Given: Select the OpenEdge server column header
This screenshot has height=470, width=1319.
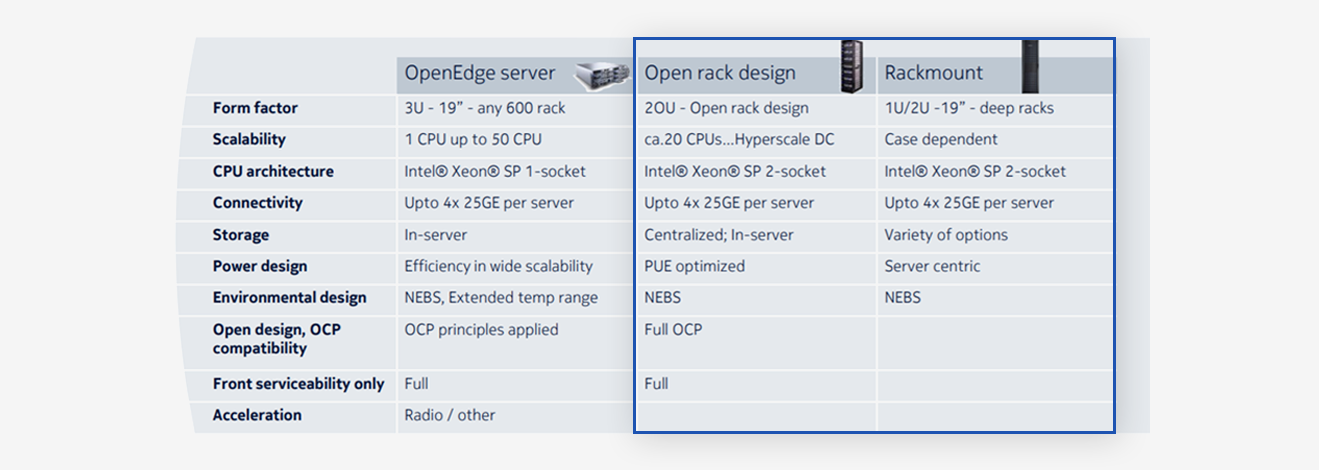Looking at the screenshot, I should [479, 73].
